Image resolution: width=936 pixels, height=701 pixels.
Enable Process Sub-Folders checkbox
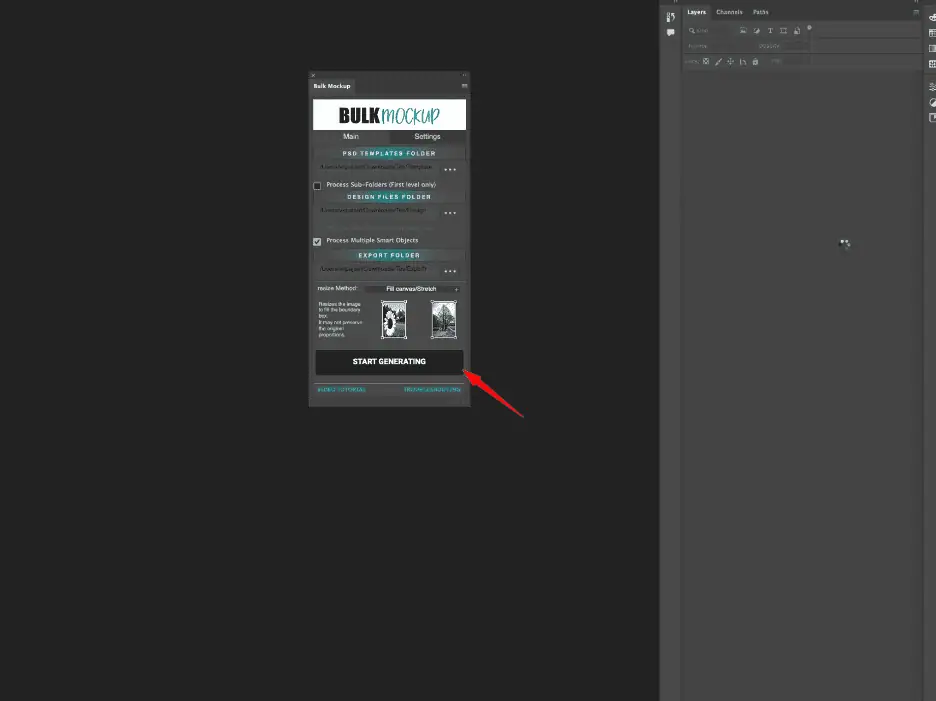(317, 185)
